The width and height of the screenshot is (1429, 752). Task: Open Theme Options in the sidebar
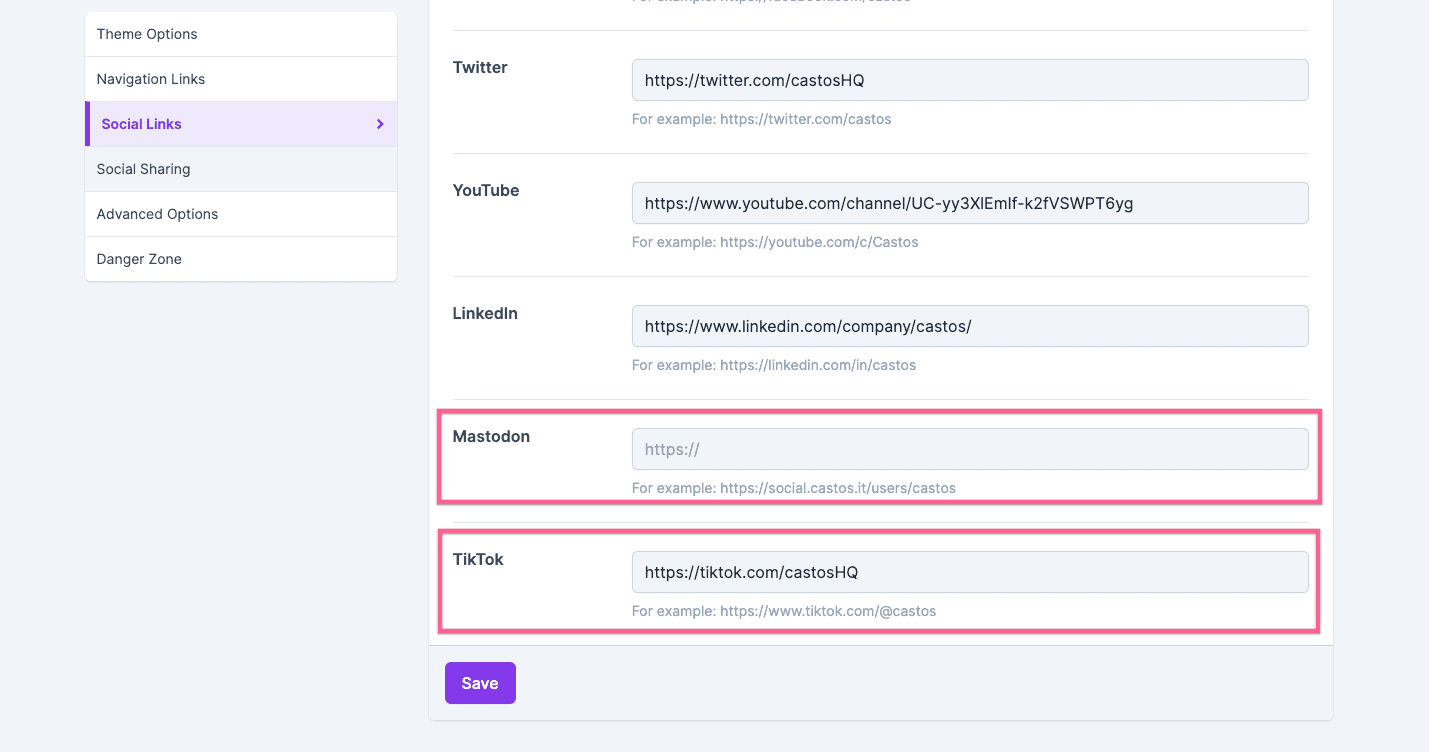click(241, 34)
